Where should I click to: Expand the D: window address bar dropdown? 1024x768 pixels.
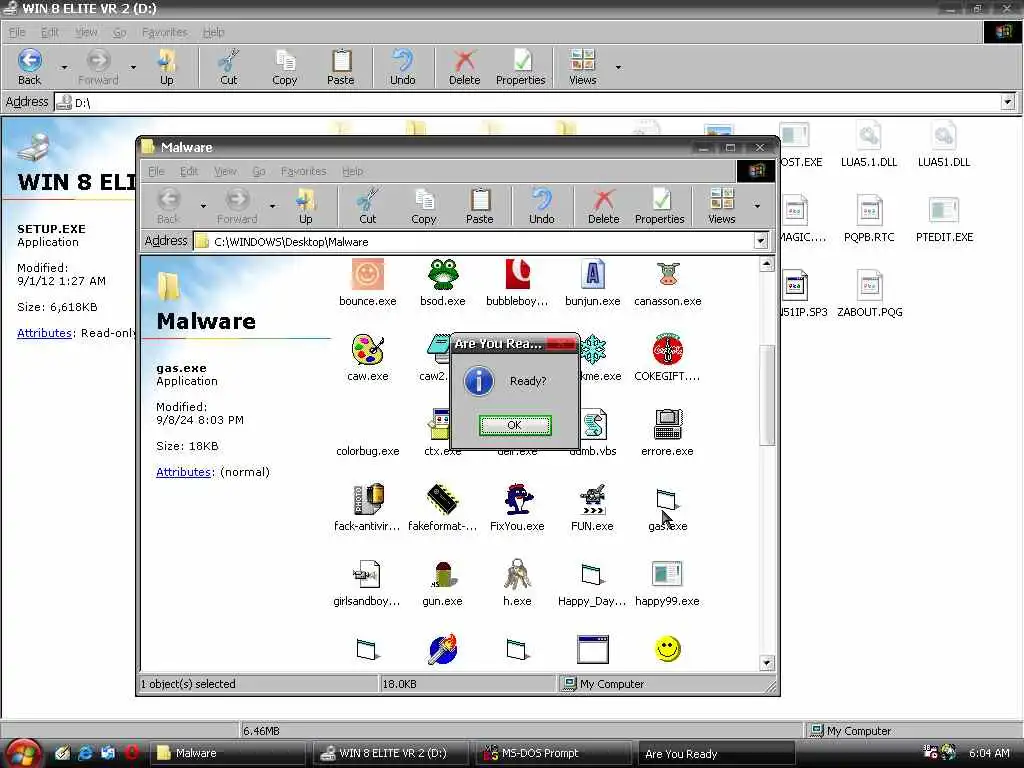pyautogui.click(x=1008, y=102)
